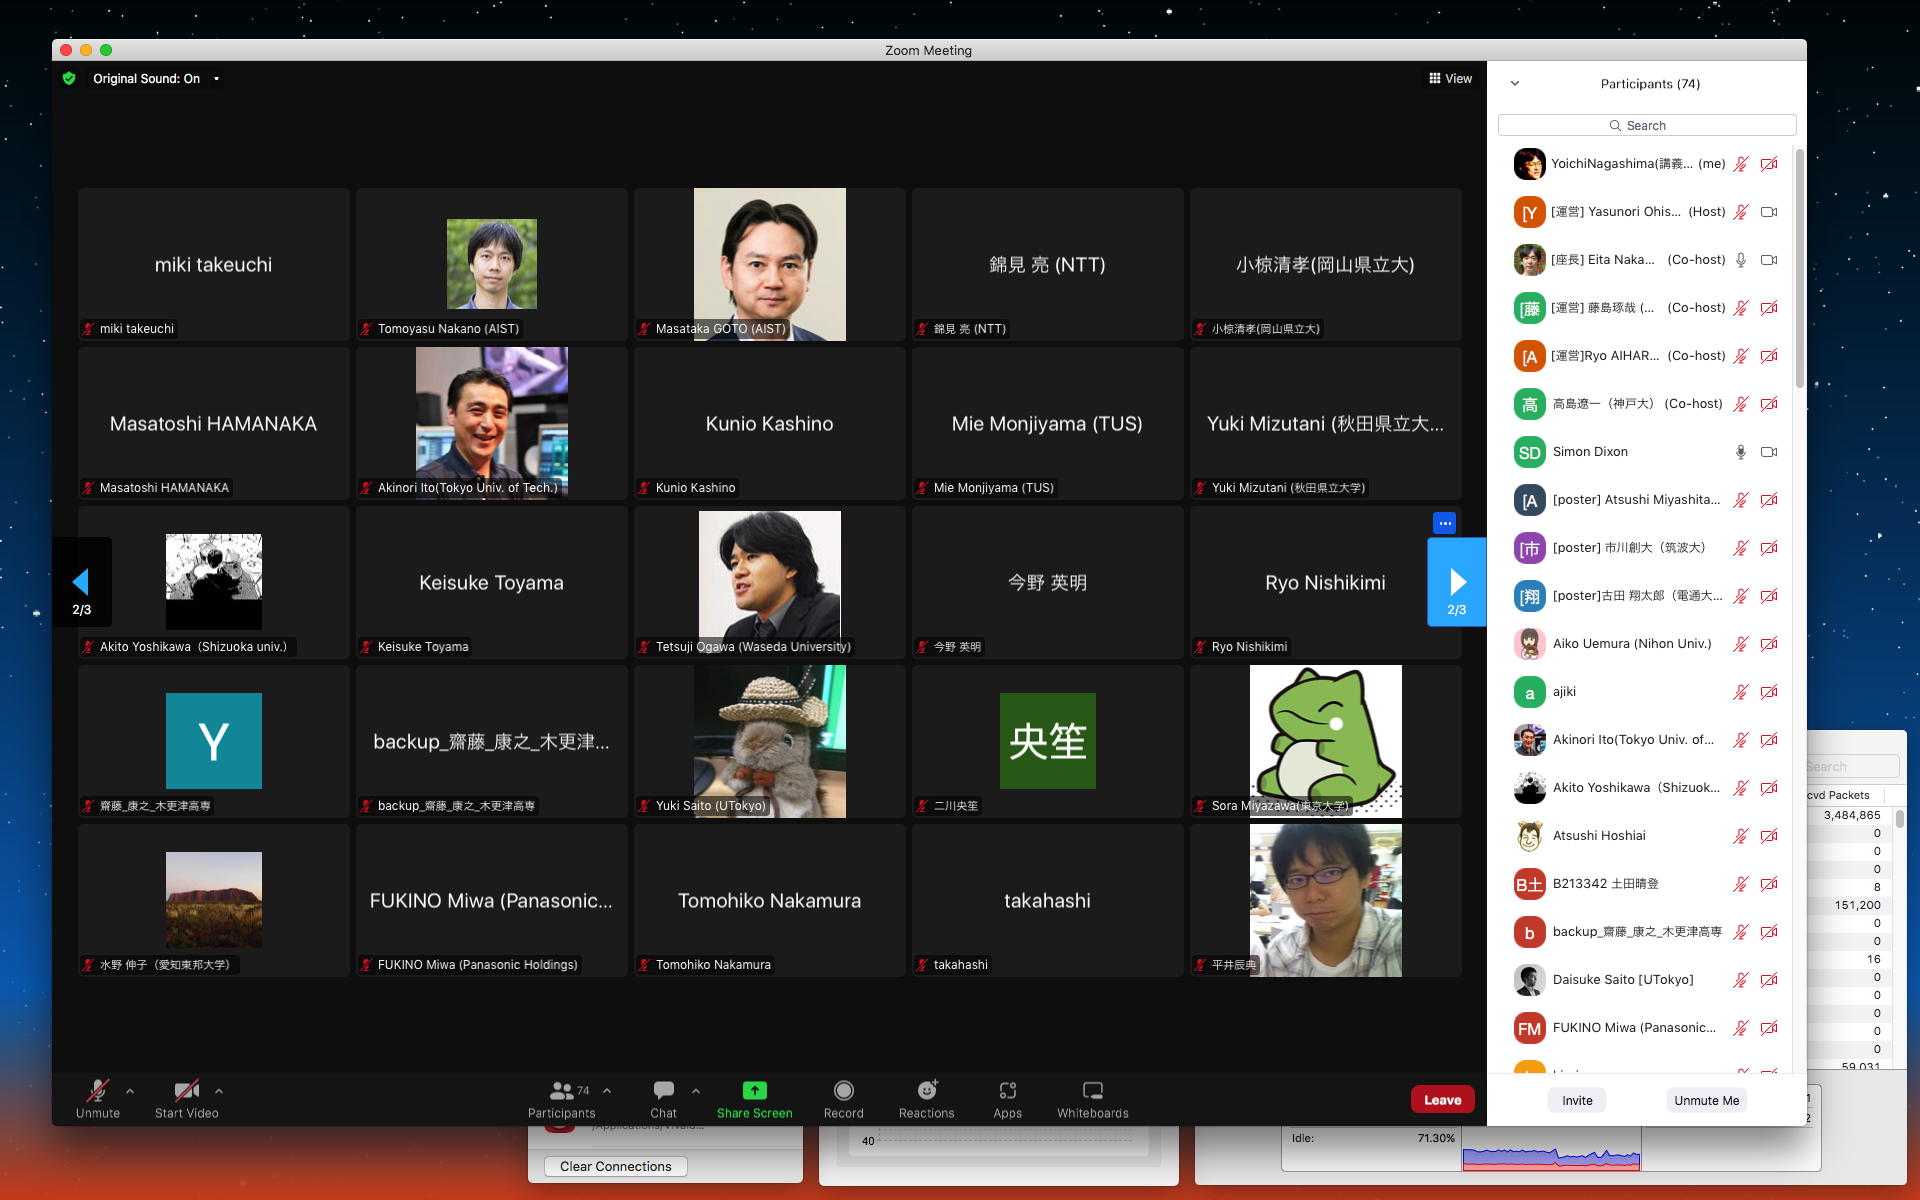The height and width of the screenshot is (1200, 1920).
Task: Expand audio options arrow next to Unmute
Action: point(130,1091)
